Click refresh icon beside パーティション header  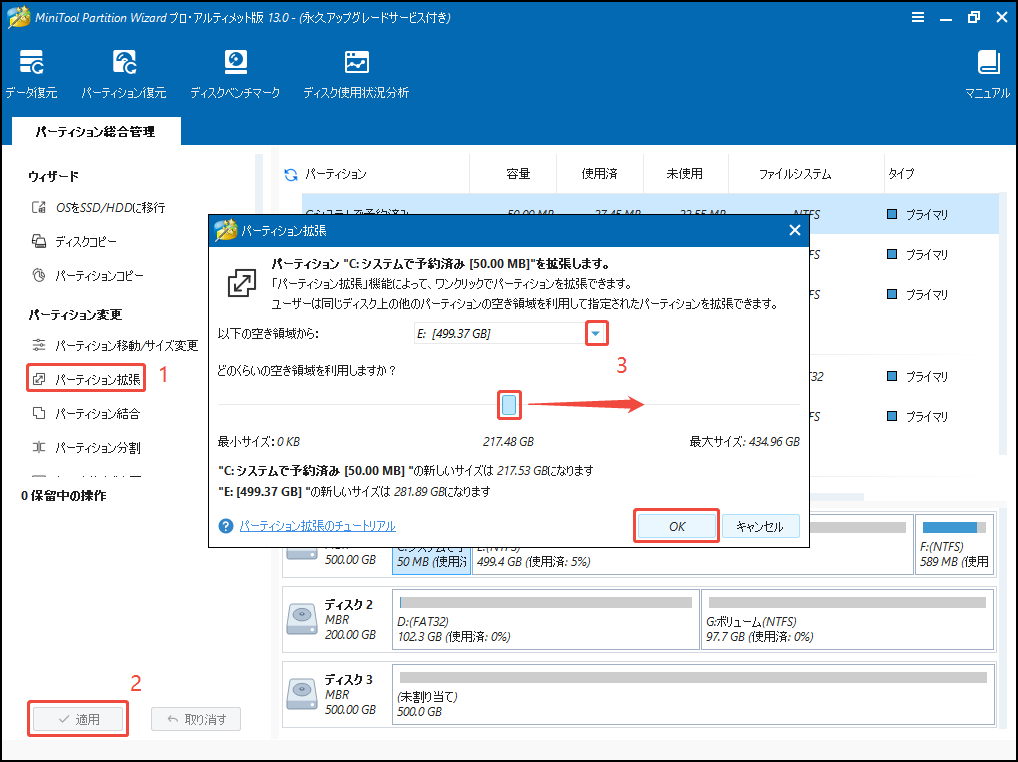coord(290,174)
